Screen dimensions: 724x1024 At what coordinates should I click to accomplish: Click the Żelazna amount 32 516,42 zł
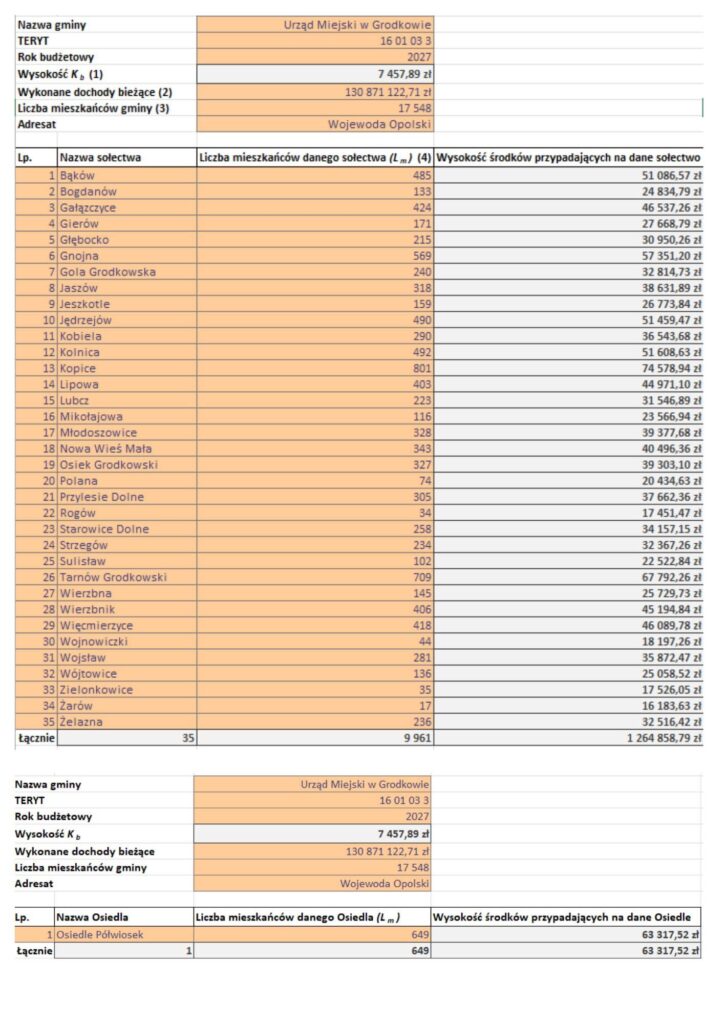tap(568, 722)
